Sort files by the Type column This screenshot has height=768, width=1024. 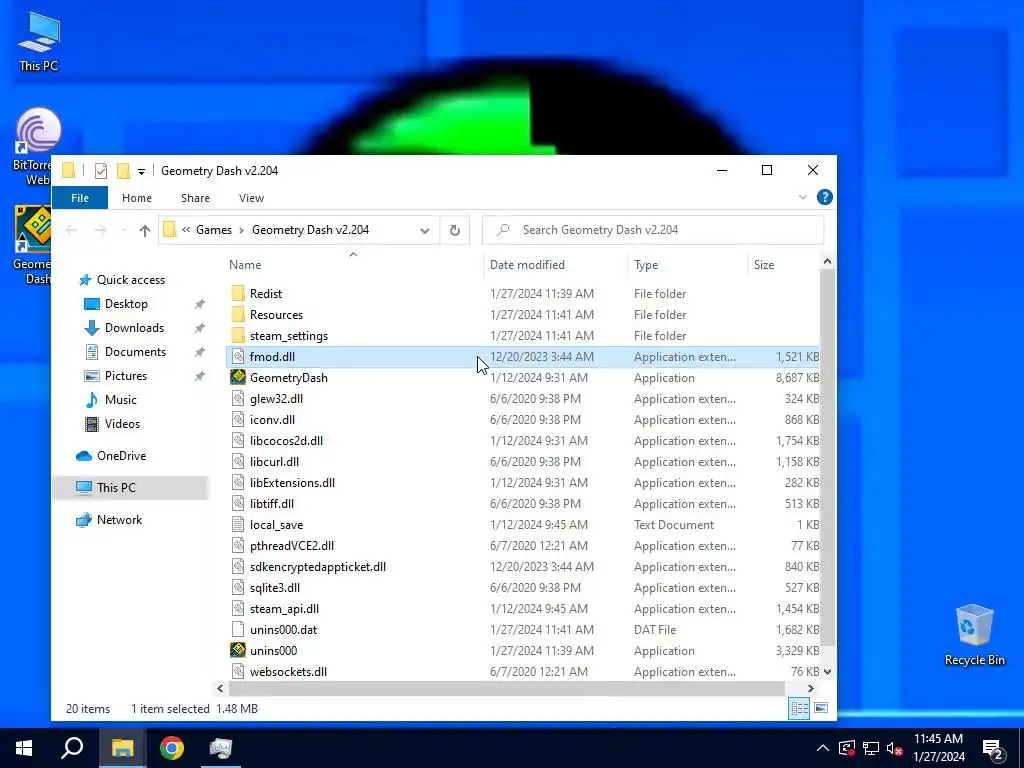click(x=646, y=264)
